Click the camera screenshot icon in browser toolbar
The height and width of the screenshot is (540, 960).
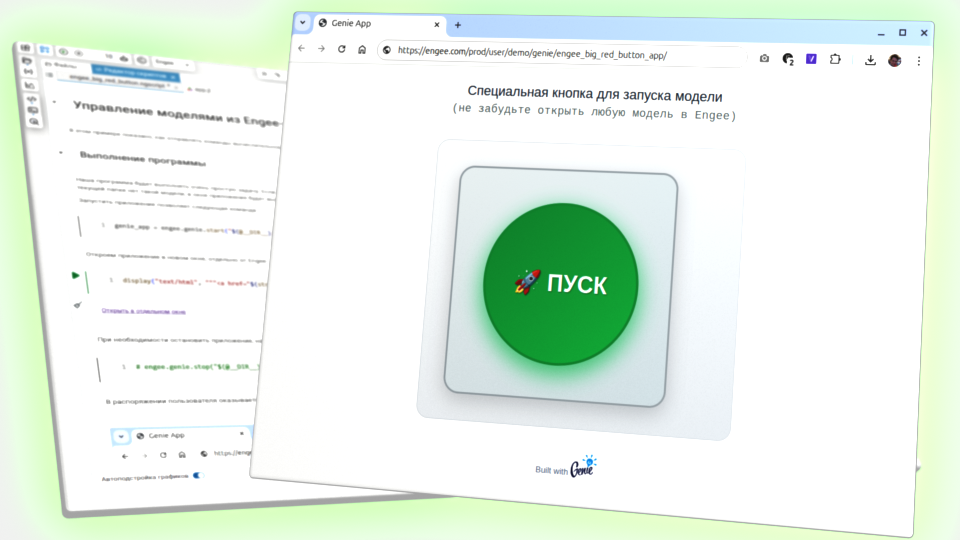[764, 58]
